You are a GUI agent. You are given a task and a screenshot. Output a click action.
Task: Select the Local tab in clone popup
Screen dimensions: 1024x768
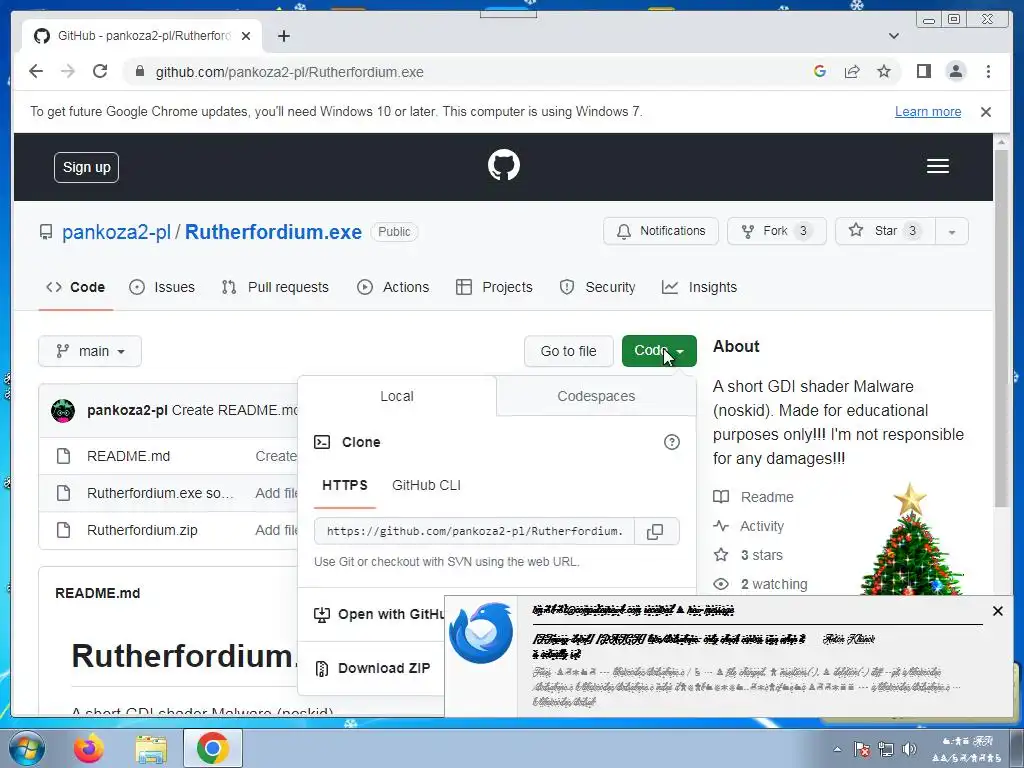(396, 396)
